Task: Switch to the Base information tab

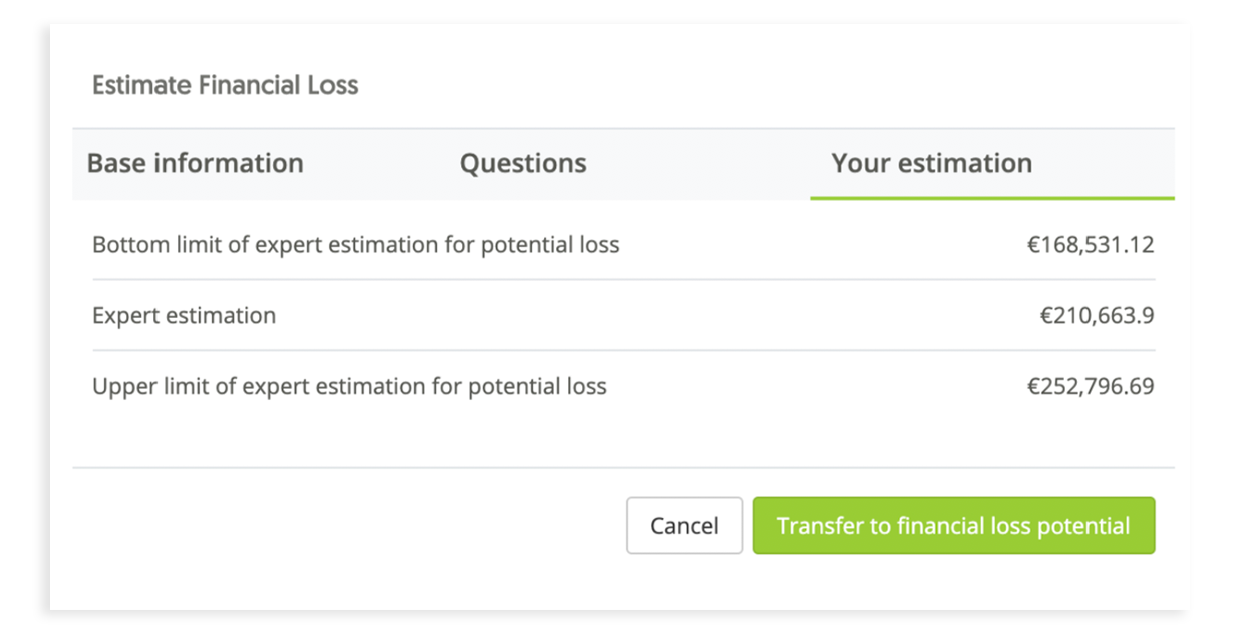Action: click(x=195, y=164)
